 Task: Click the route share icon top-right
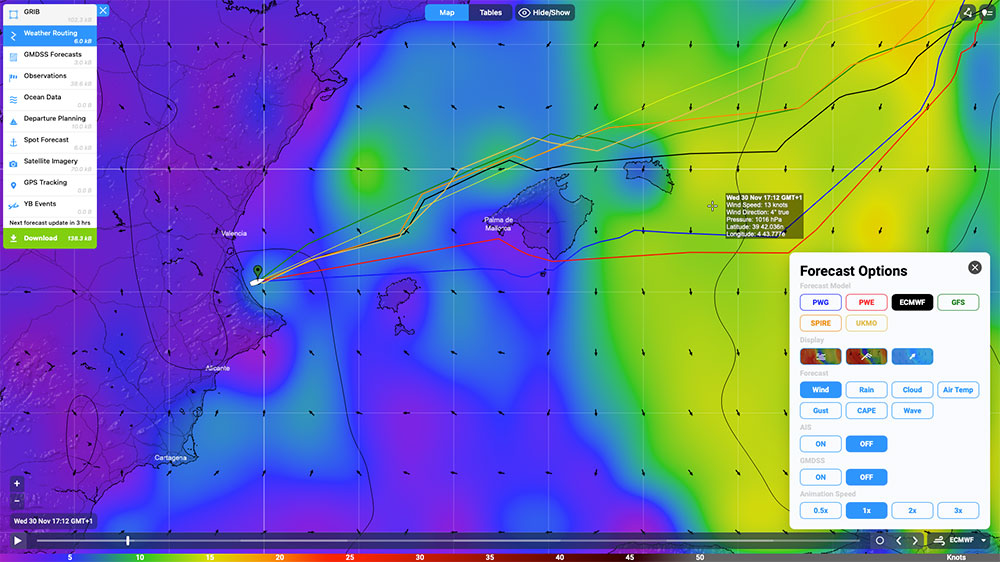[967, 13]
